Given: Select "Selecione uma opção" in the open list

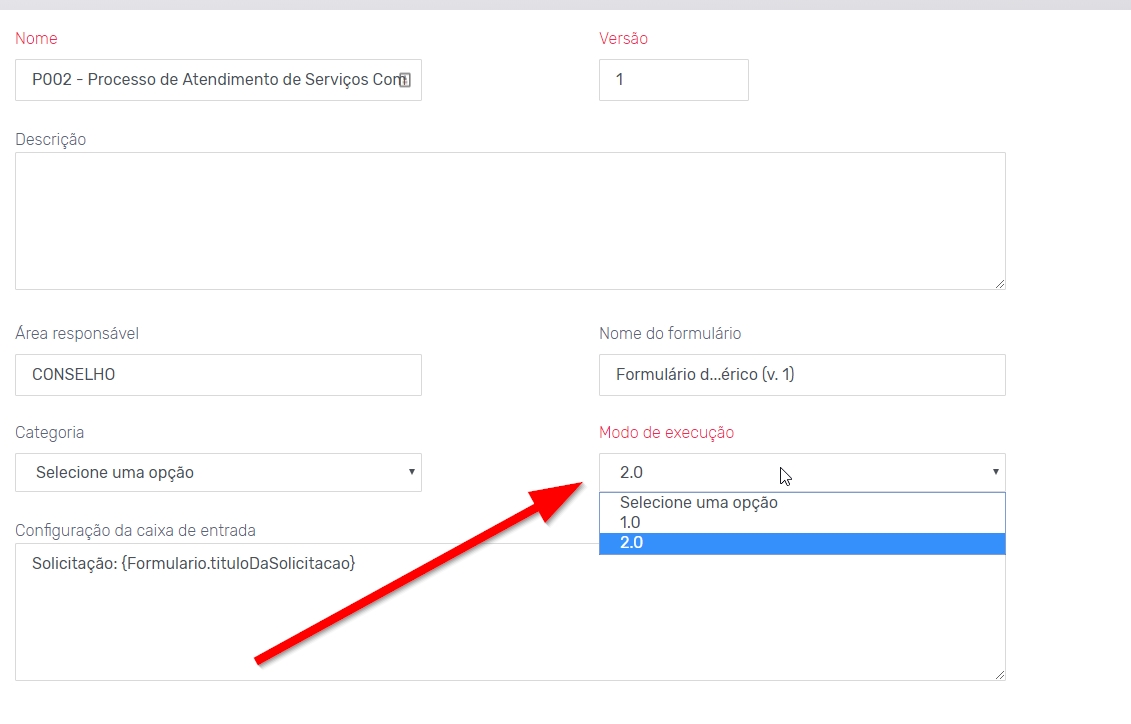Looking at the screenshot, I should coord(699,503).
